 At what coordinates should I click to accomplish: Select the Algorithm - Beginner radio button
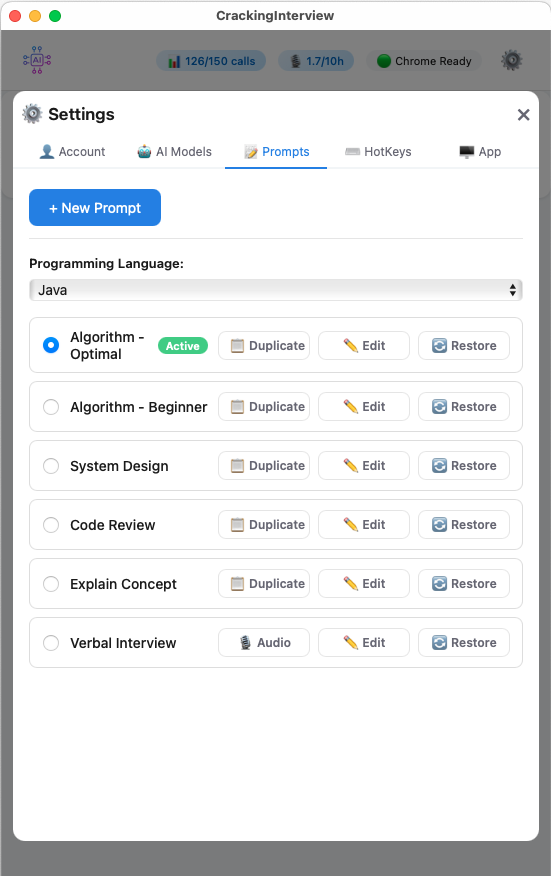(x=51, y=407)
